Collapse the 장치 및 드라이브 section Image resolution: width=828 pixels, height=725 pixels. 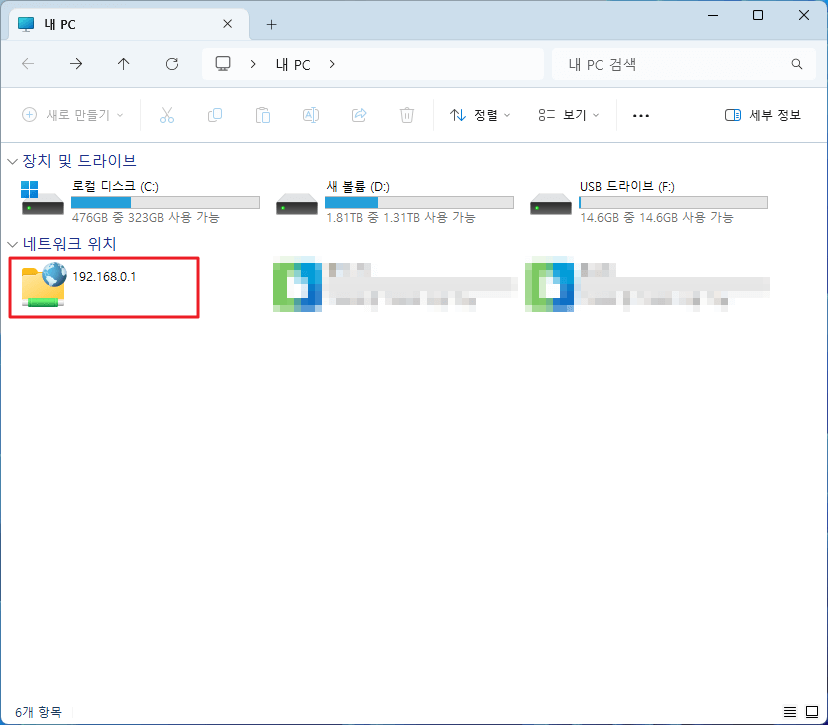point(10,160)
